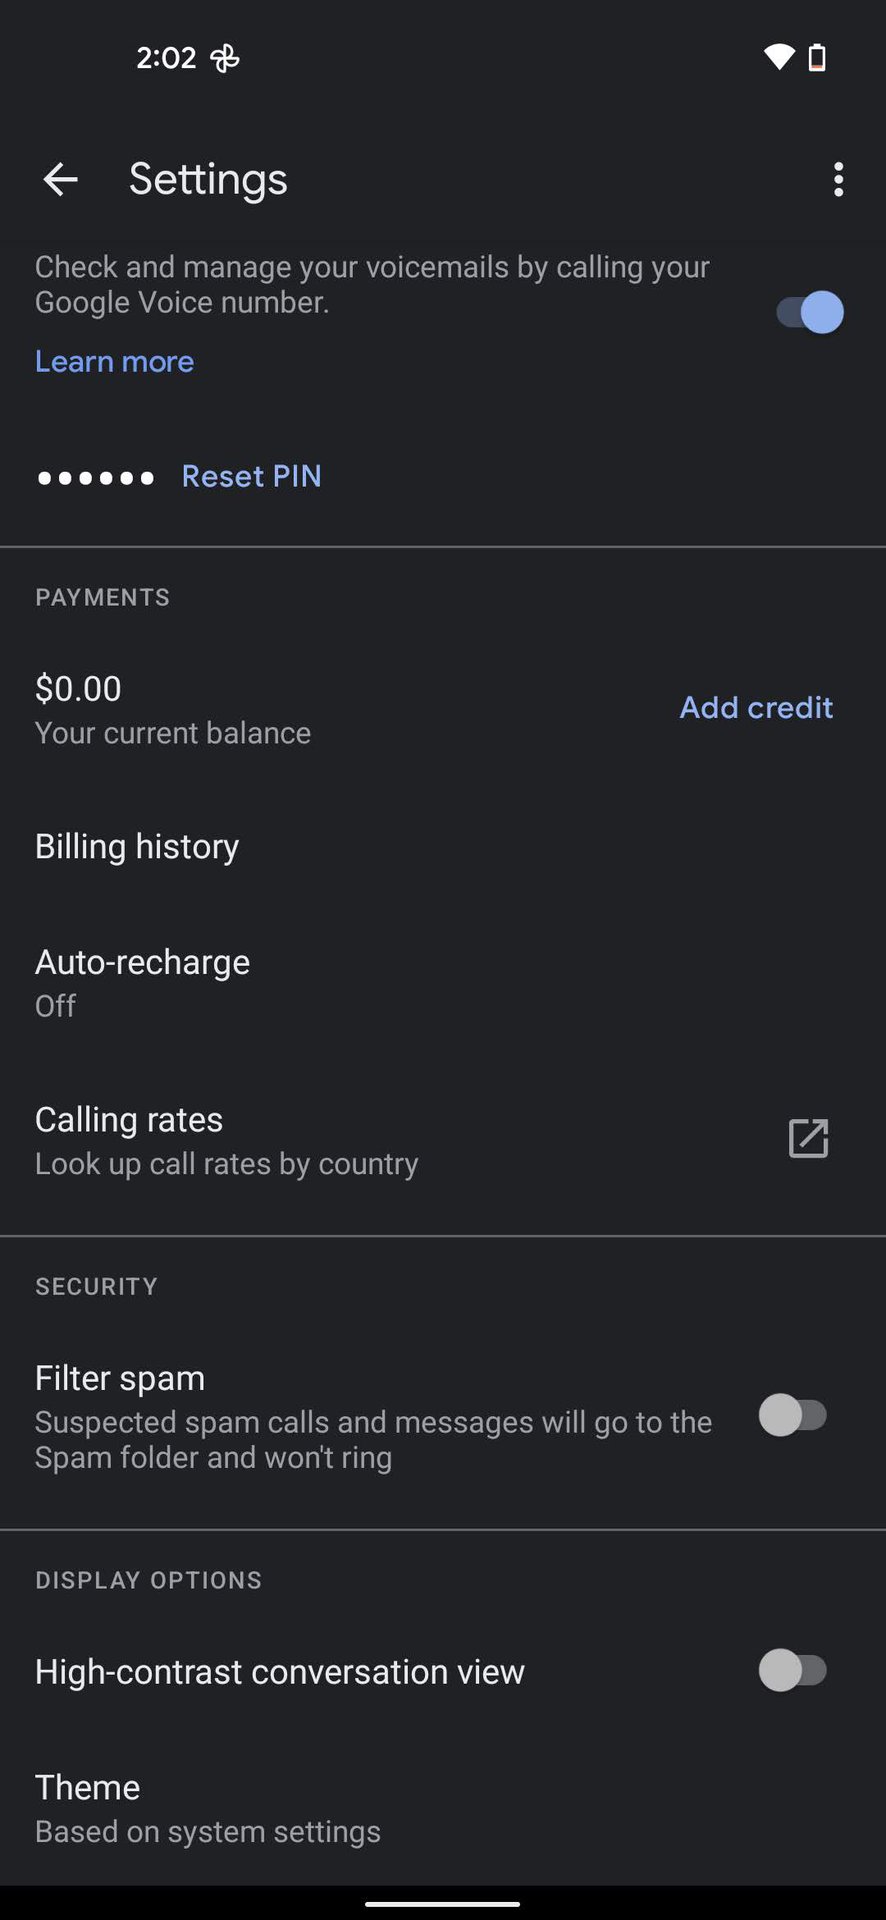Tap the pinwheel icon beside the clock
This screenshot has height=1920, width=886.
click(224, 58)
